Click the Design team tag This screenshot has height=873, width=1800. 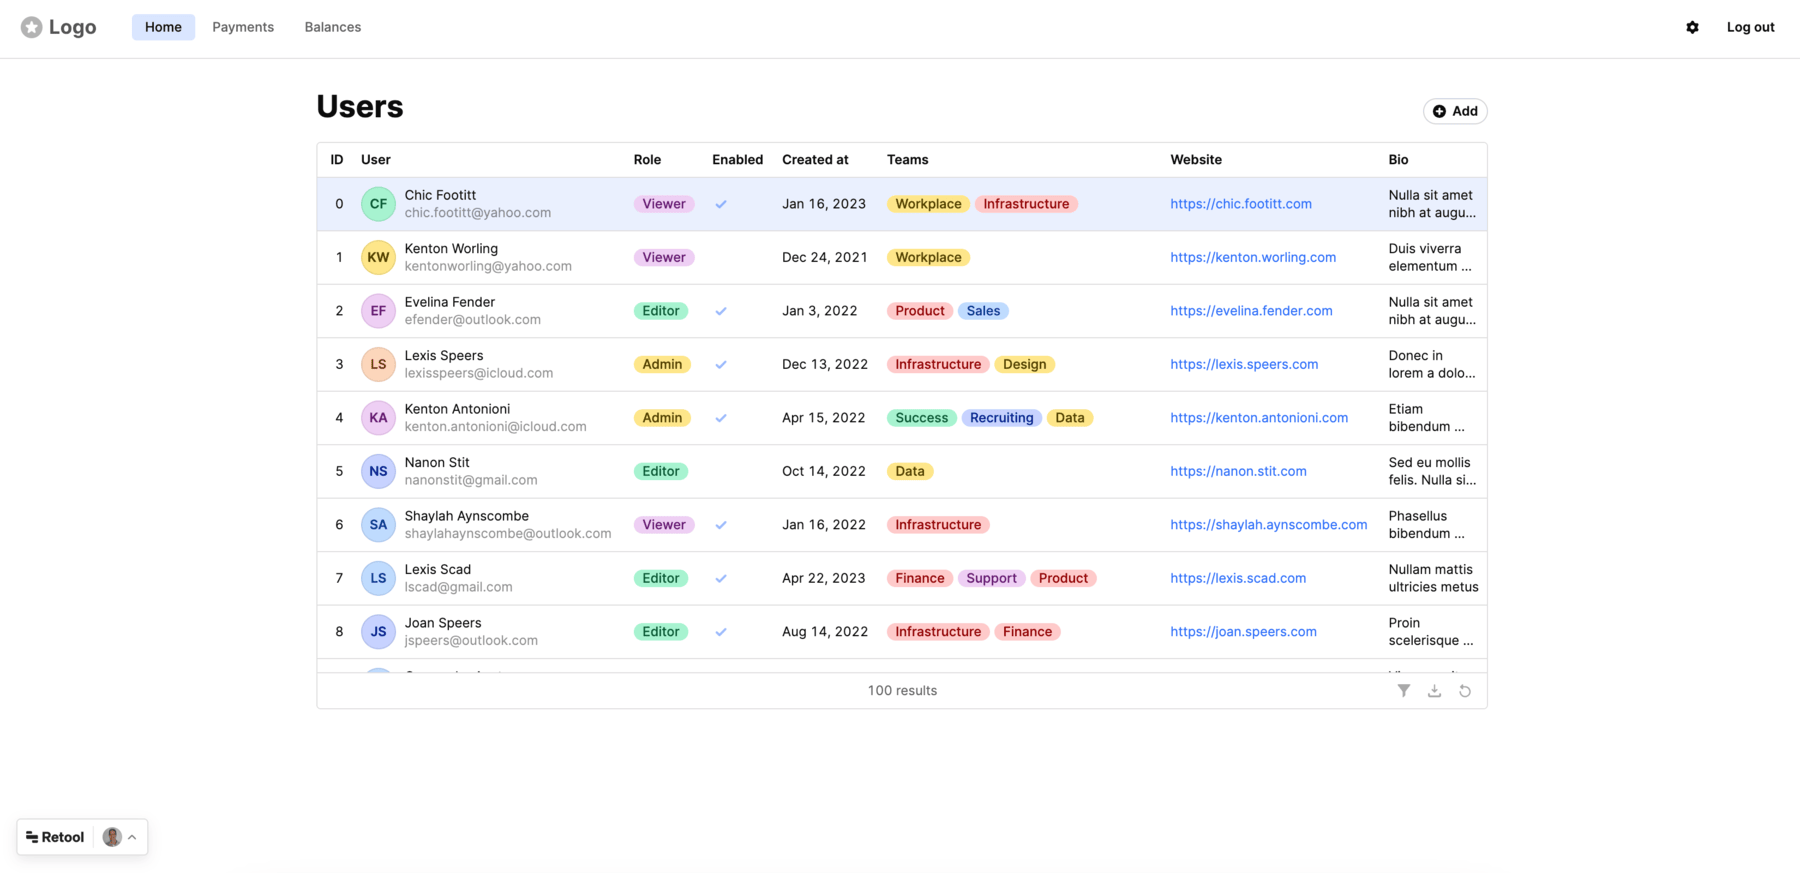(x=1024, y=364)
